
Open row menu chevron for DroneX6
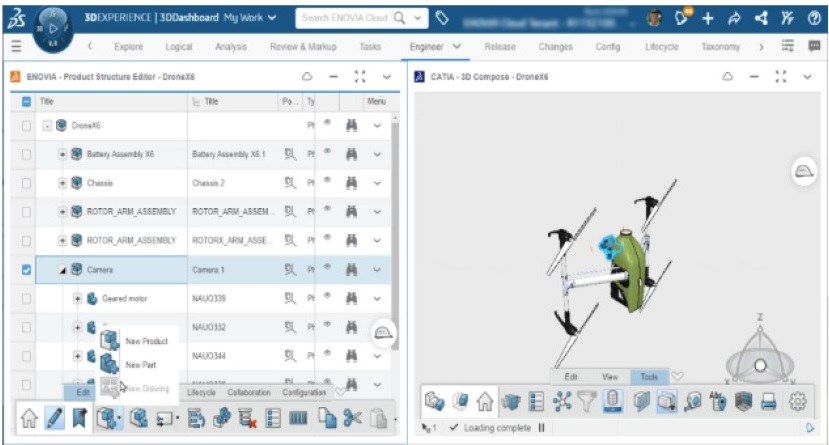pos(377,126)
